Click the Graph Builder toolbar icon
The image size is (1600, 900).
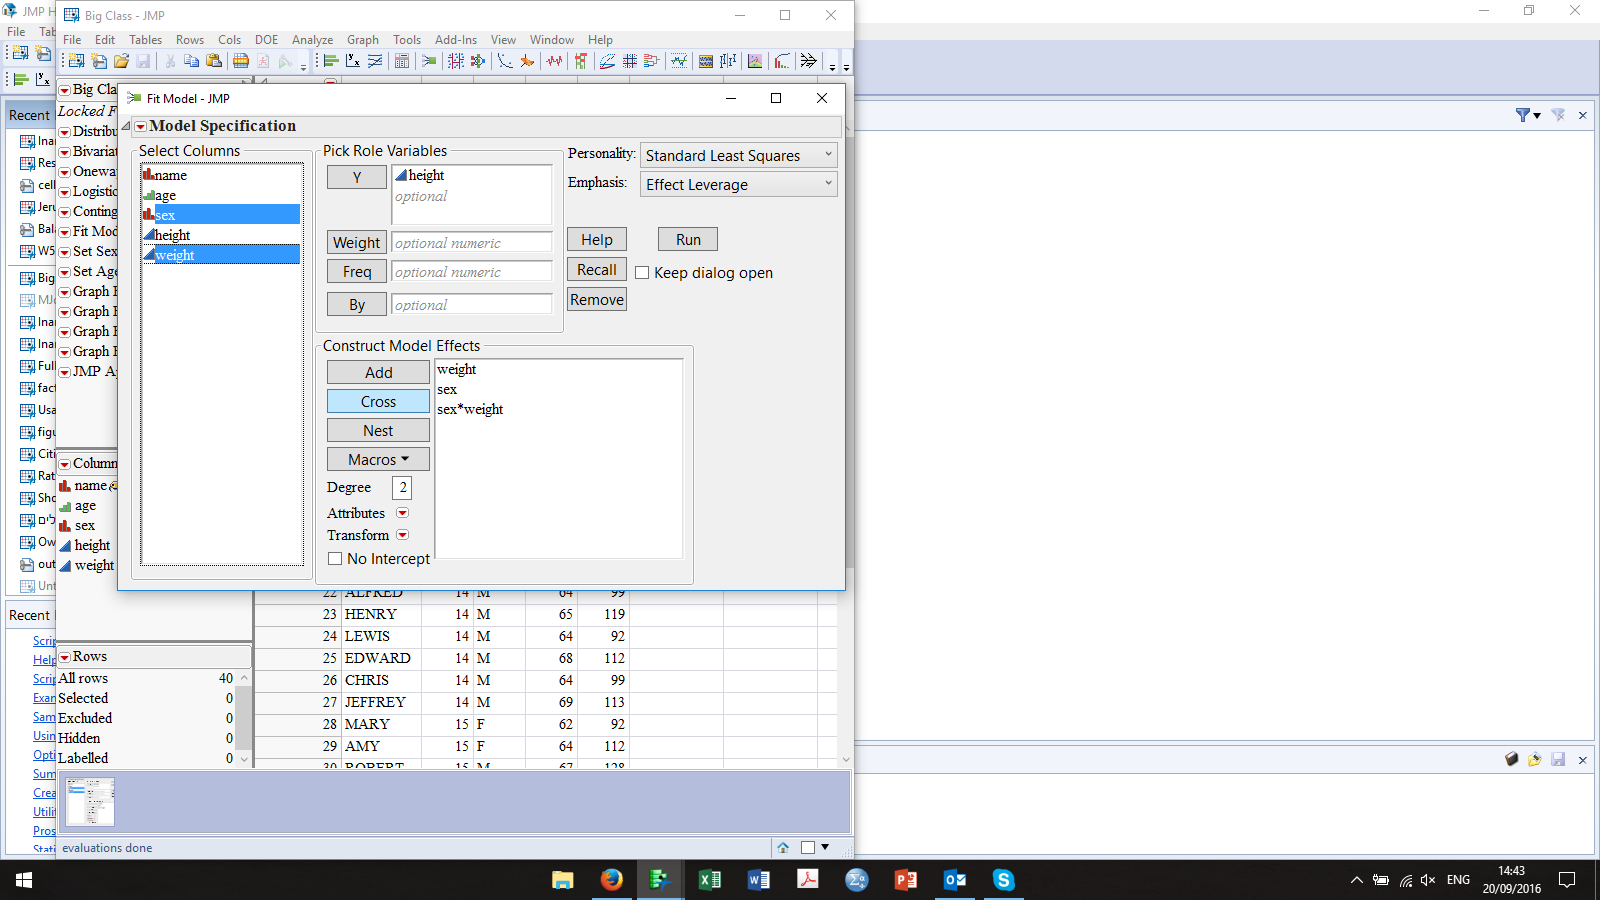[754, 61]
